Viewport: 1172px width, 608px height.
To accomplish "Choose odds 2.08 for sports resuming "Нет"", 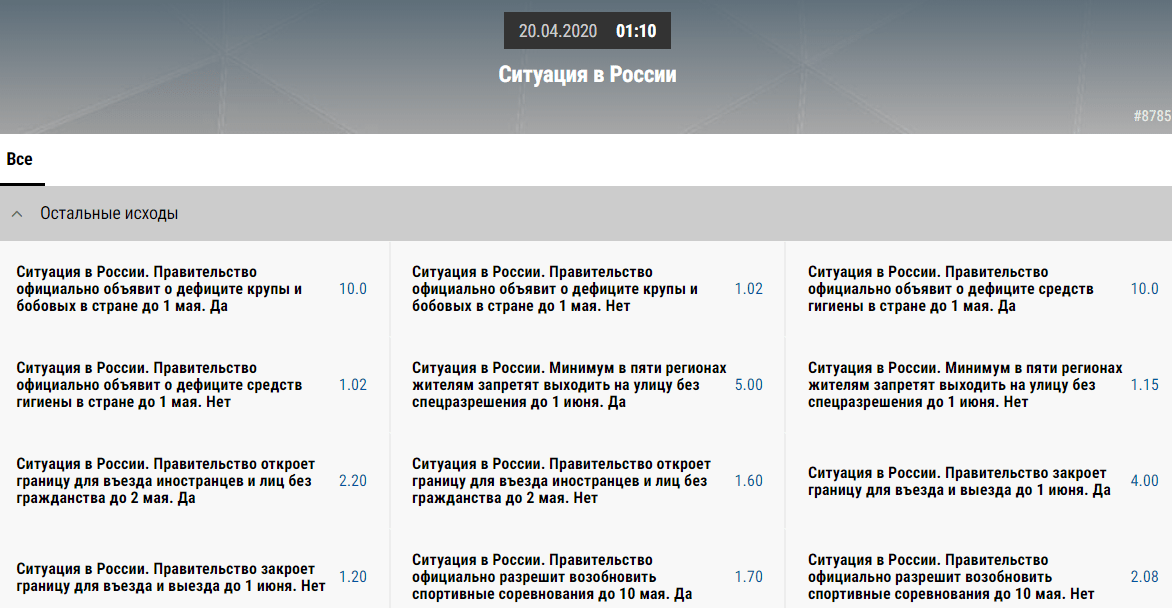I will click(1144, 577).
